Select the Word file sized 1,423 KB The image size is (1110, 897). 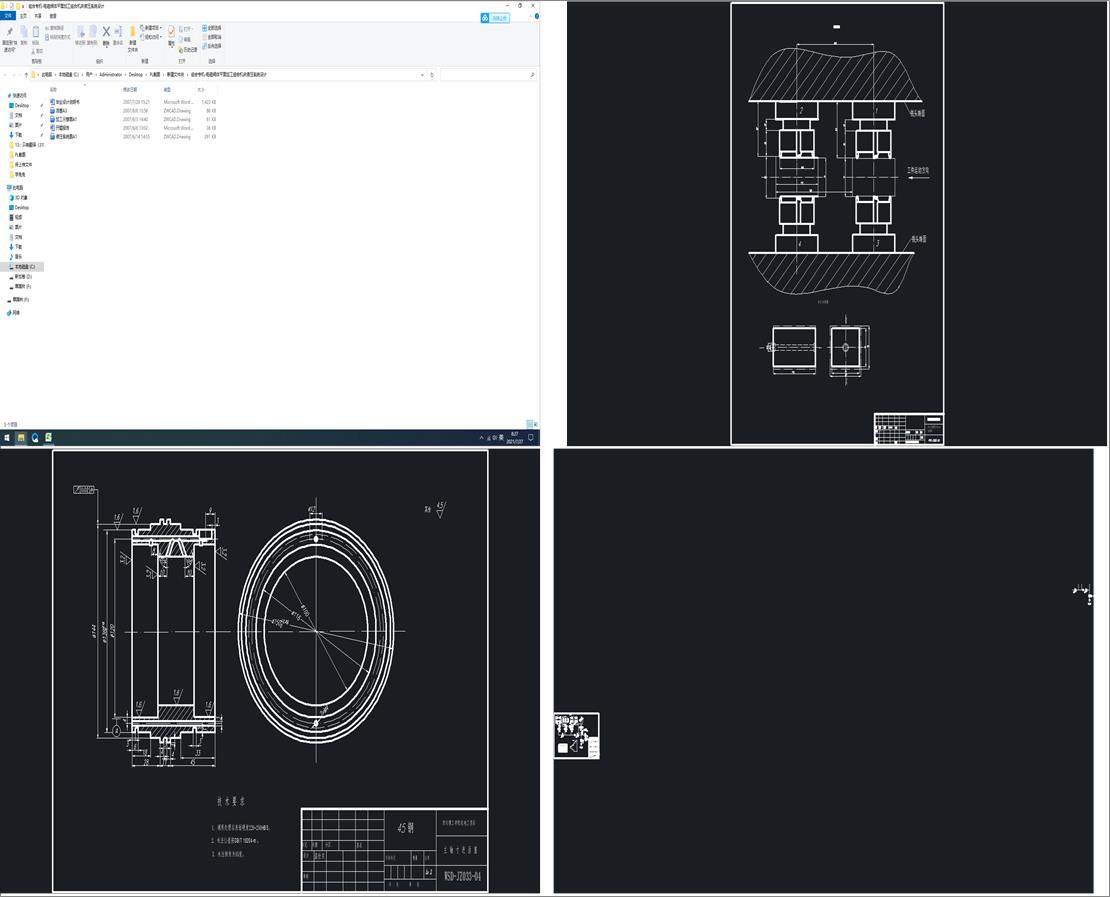pyautogui.click(x=132, y=102)
